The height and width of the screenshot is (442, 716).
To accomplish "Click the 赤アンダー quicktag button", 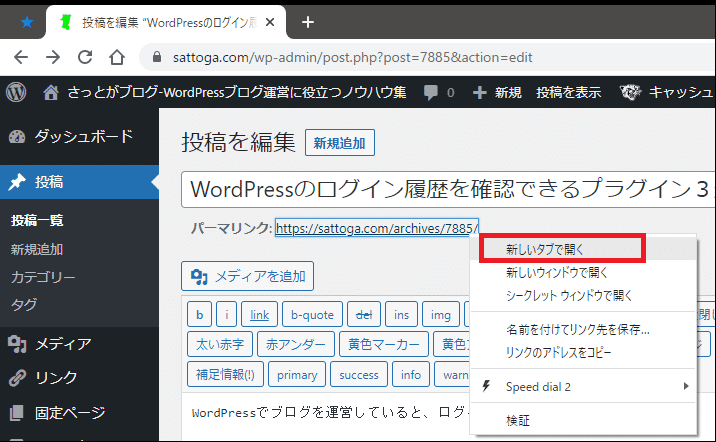I will 296,344.
